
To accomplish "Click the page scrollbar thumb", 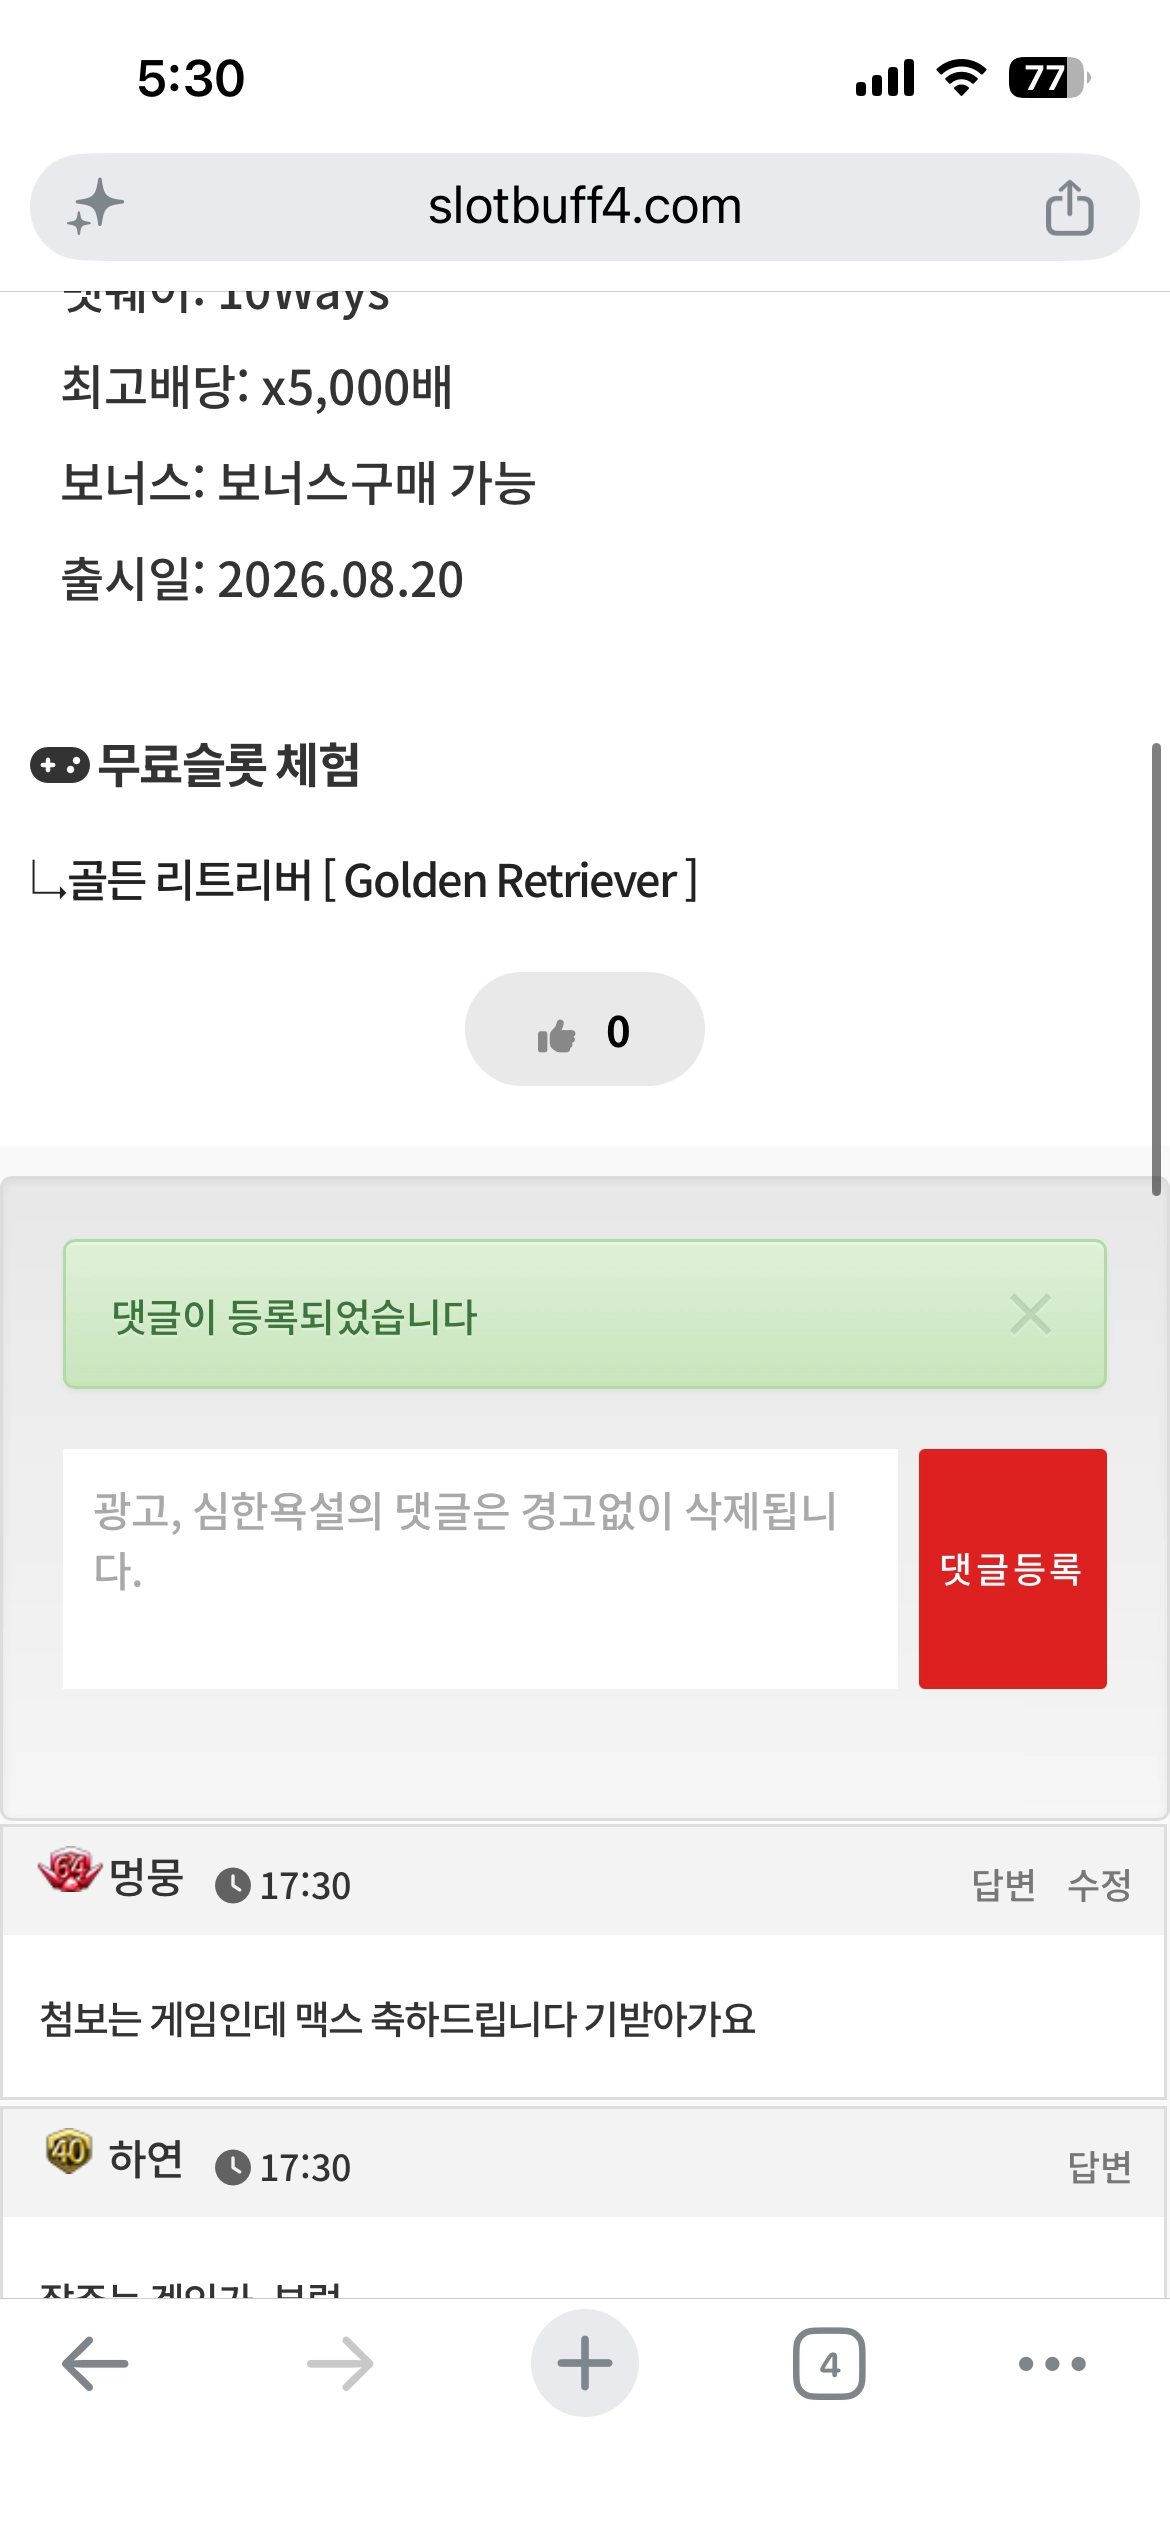I will point(1156,969).
